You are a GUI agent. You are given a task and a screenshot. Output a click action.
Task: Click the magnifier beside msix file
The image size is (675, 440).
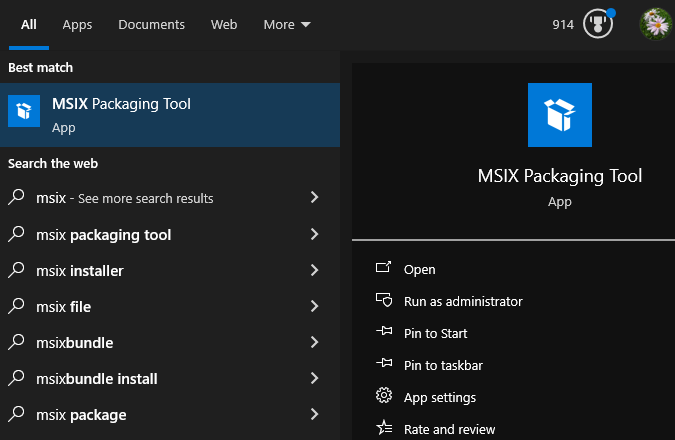click(x=16, y=306)
